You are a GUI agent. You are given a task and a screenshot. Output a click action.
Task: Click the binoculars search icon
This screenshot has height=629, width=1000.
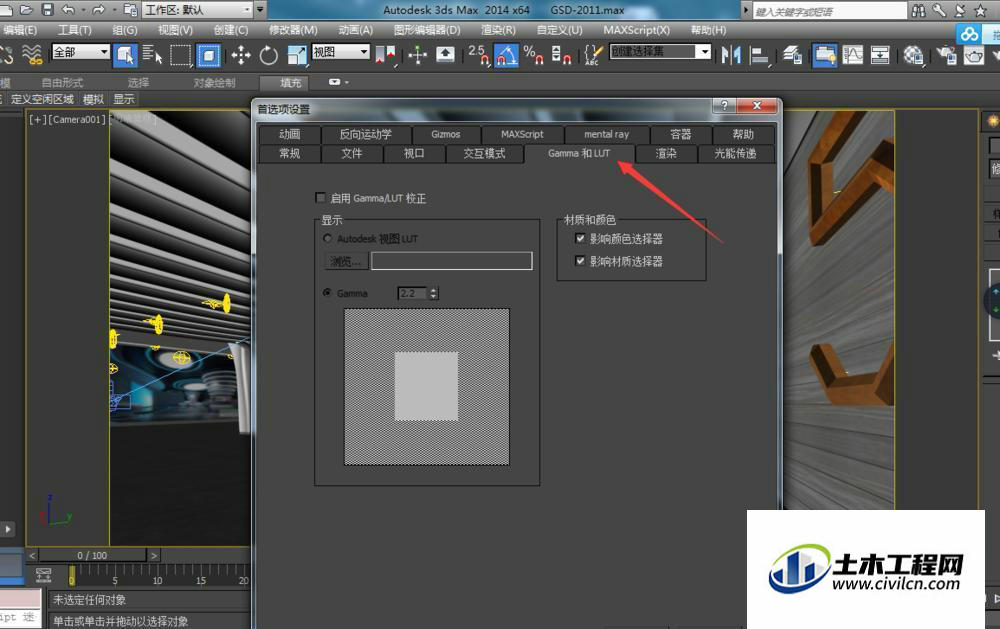[918, 10]
